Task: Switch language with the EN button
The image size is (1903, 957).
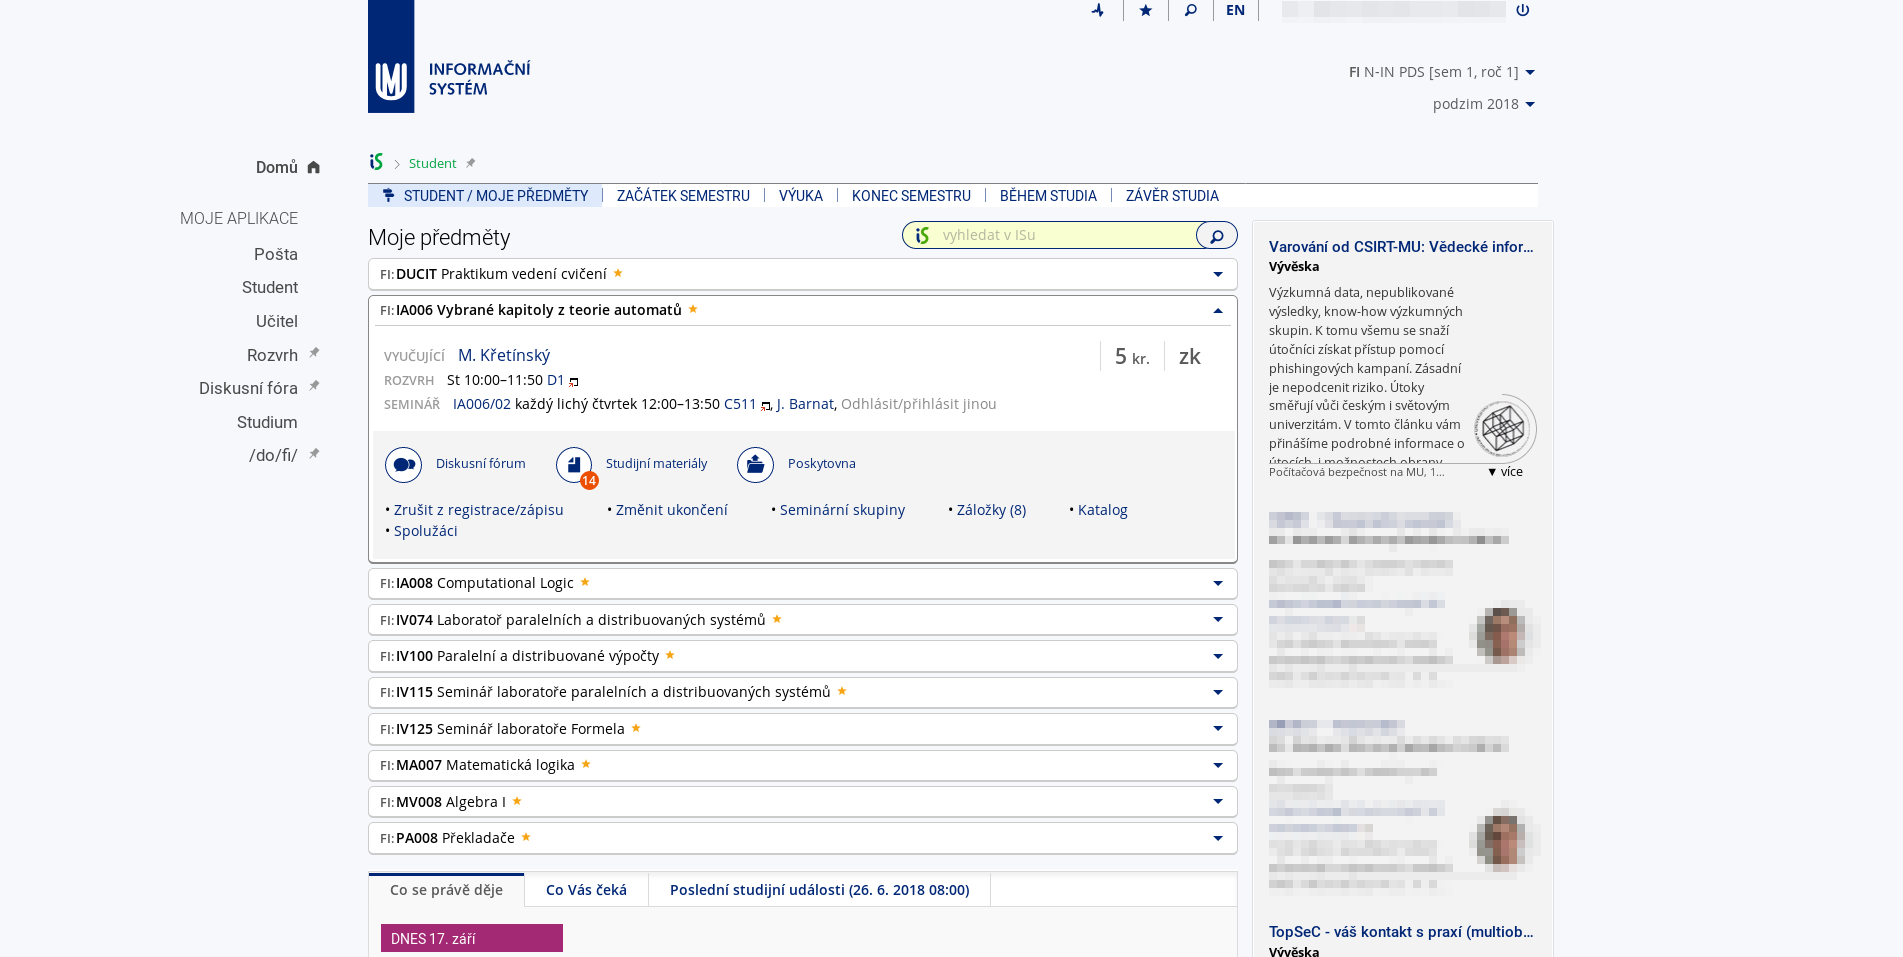Action: tap(1235, 10)
